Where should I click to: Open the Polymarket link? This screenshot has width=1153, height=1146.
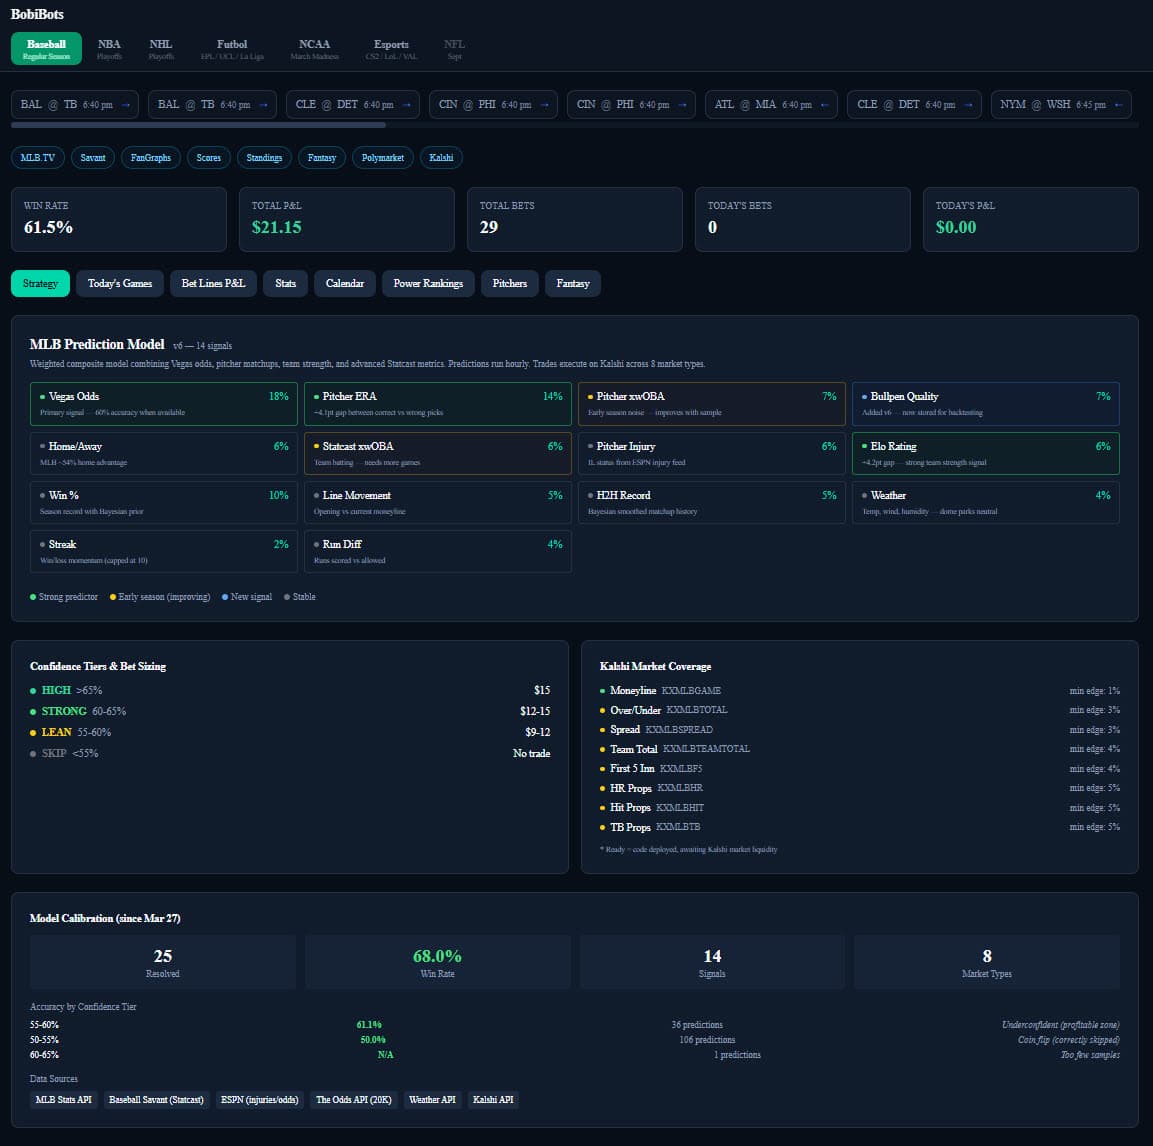(382, 157)
